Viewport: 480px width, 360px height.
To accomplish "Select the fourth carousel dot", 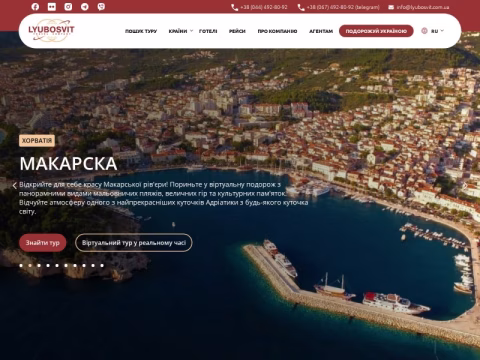I will [x=48, y=266].
